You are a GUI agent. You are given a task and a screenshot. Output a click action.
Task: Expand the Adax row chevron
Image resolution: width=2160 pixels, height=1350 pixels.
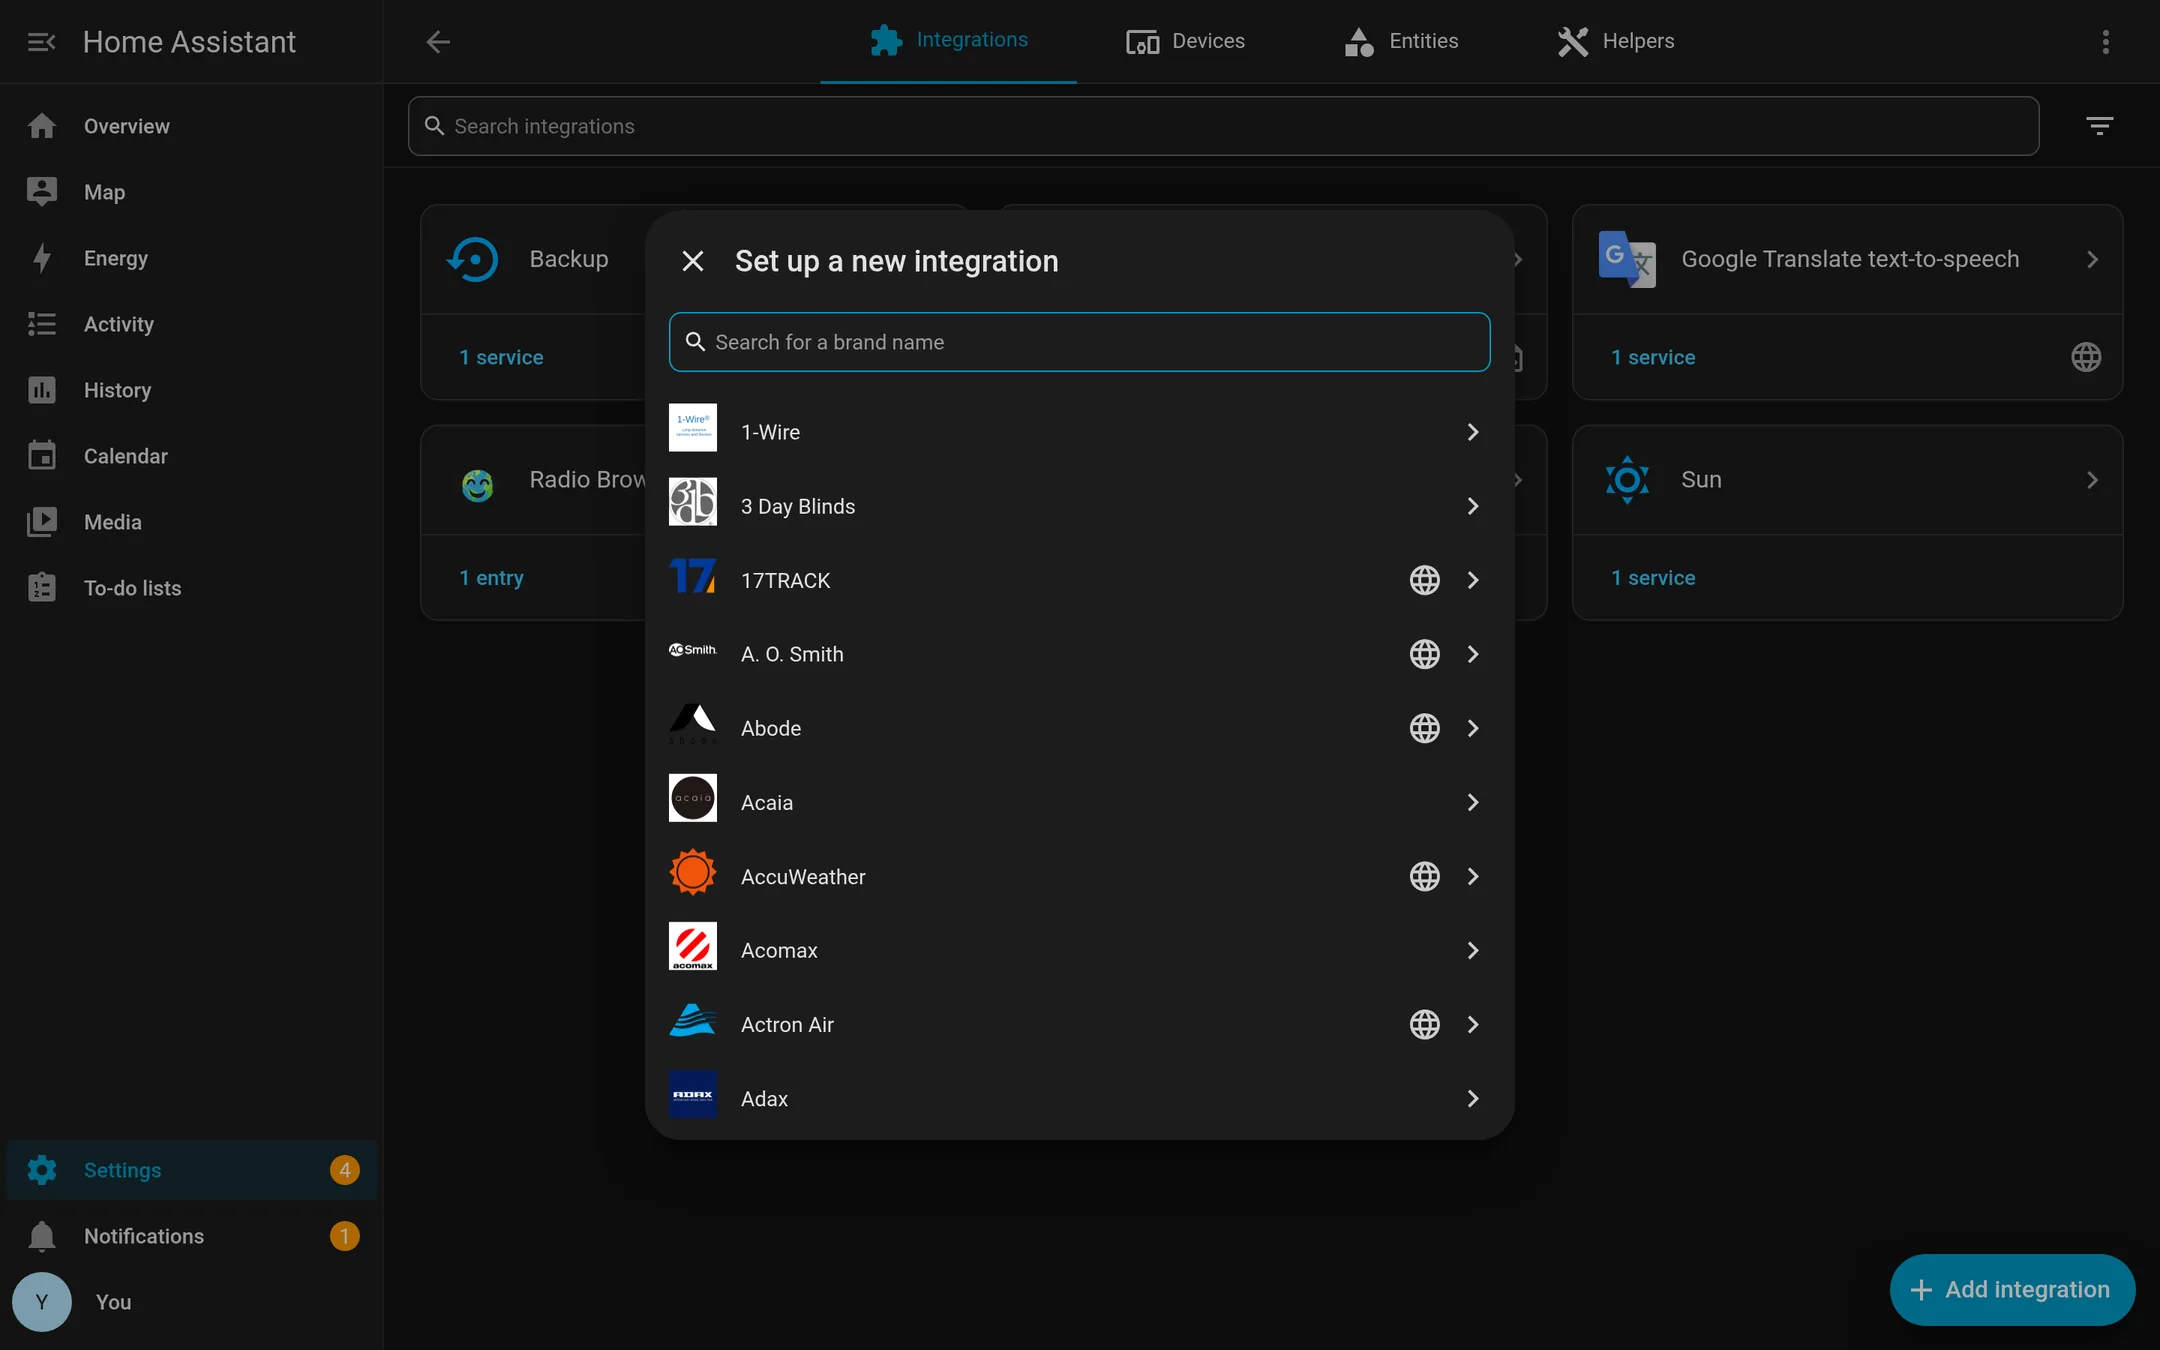(1473, 1098)
